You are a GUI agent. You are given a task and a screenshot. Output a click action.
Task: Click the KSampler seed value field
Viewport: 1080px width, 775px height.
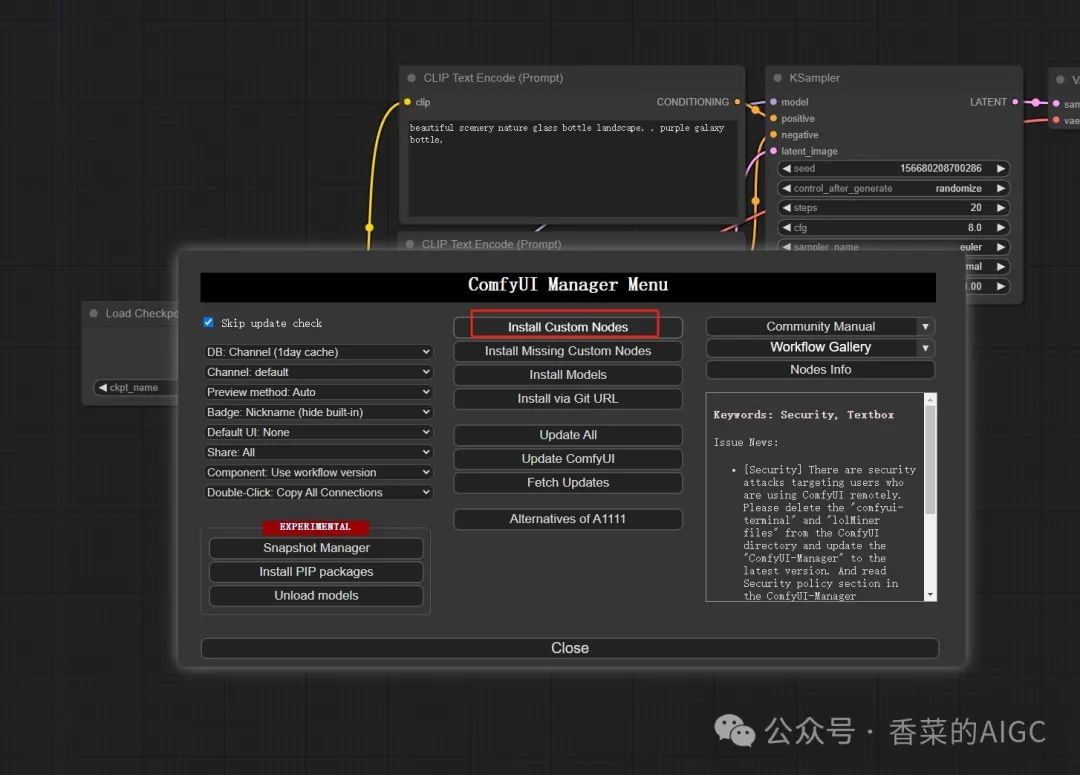(x=893, y=168)
